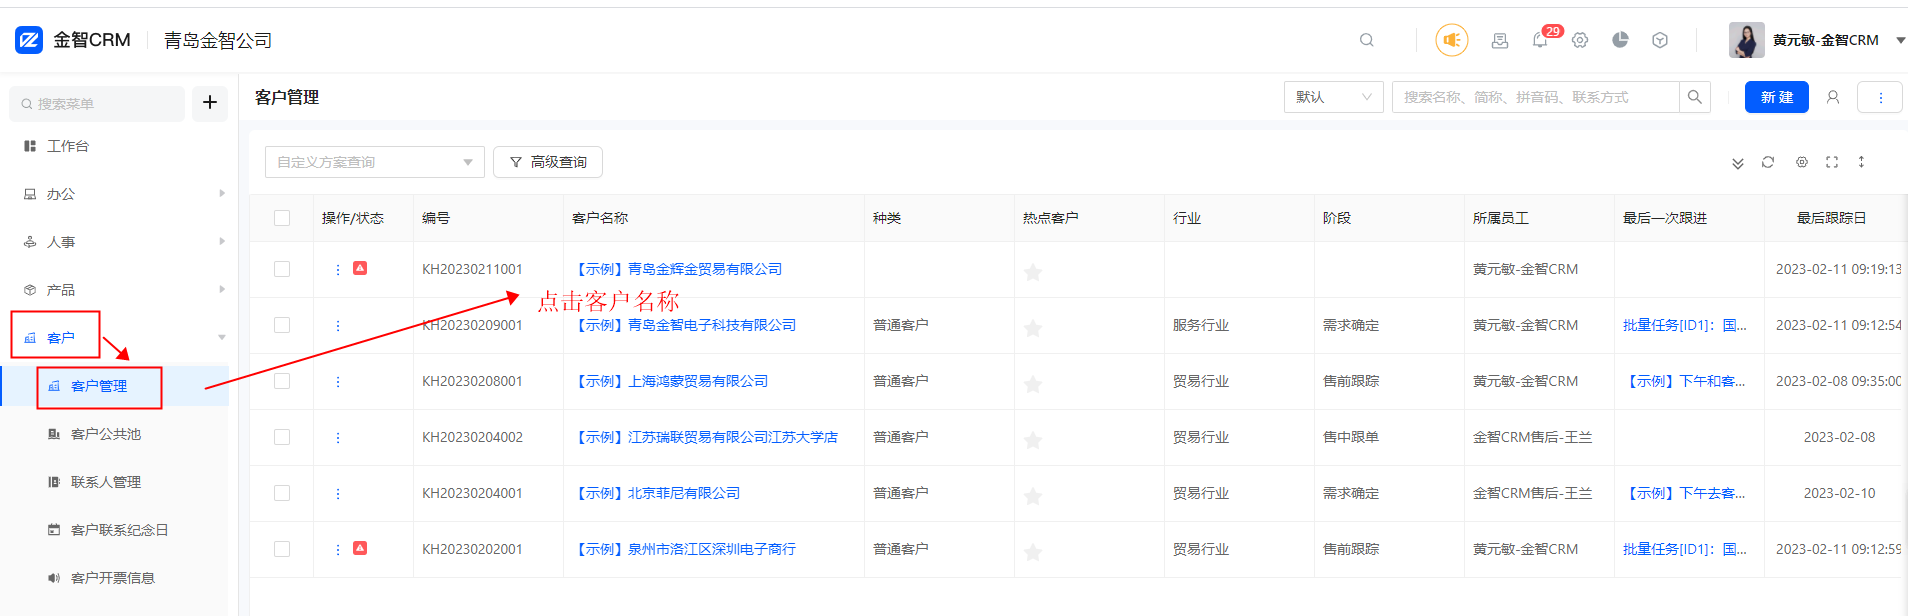Open notifications bell with 29 badge
This screenshot has width=1908, height=616.
point(1541,39)
